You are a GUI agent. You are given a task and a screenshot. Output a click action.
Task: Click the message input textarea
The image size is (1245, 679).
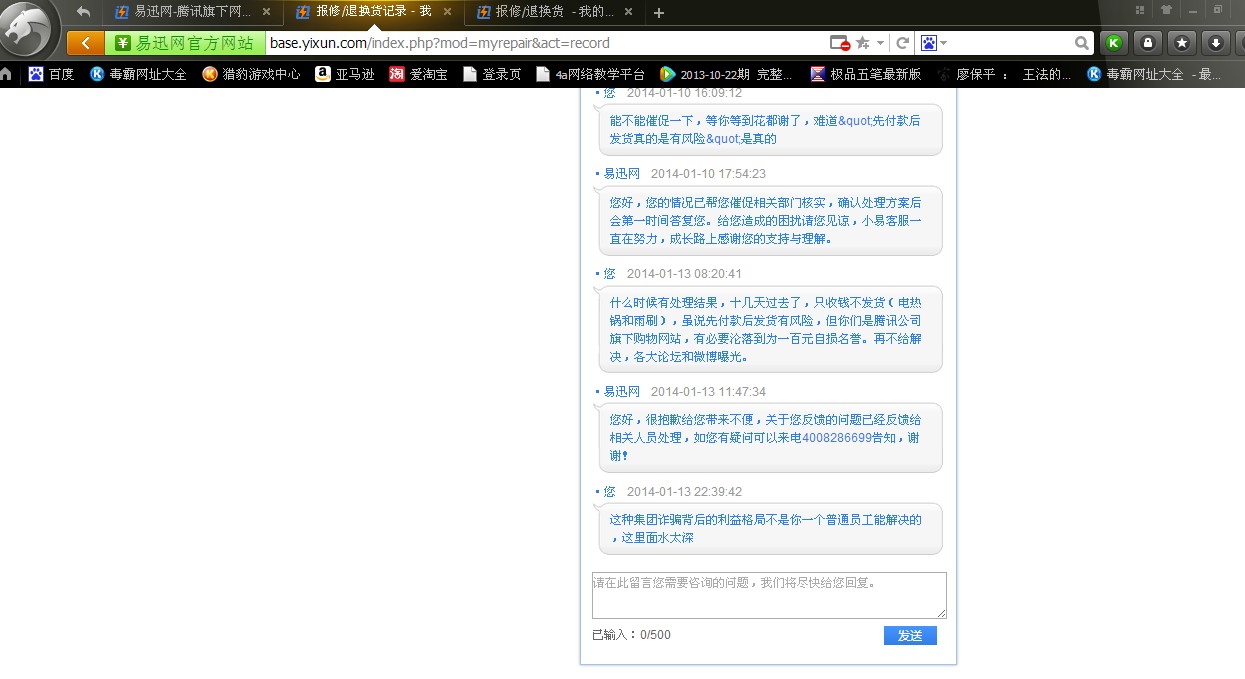768,595
